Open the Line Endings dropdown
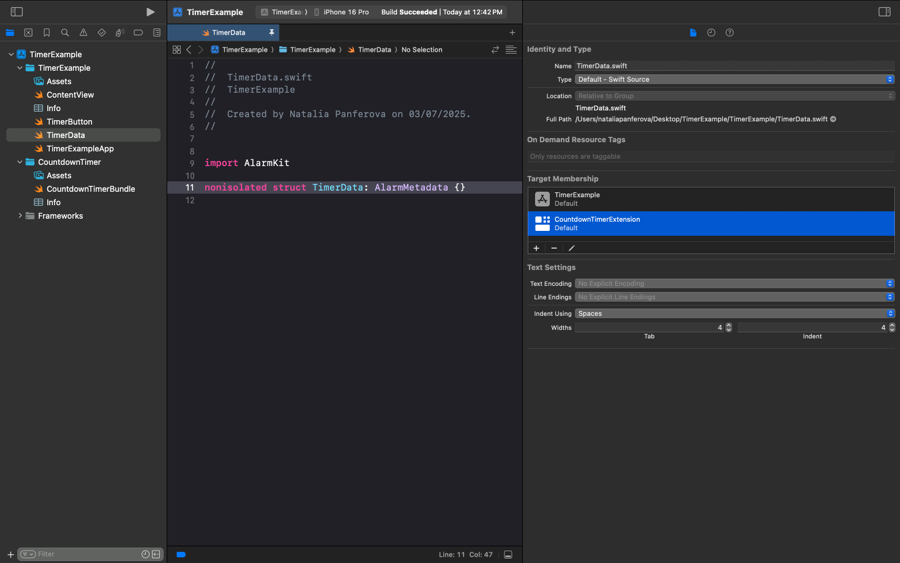Viewport: 900px width, 563px height. (x=735, y=297)
